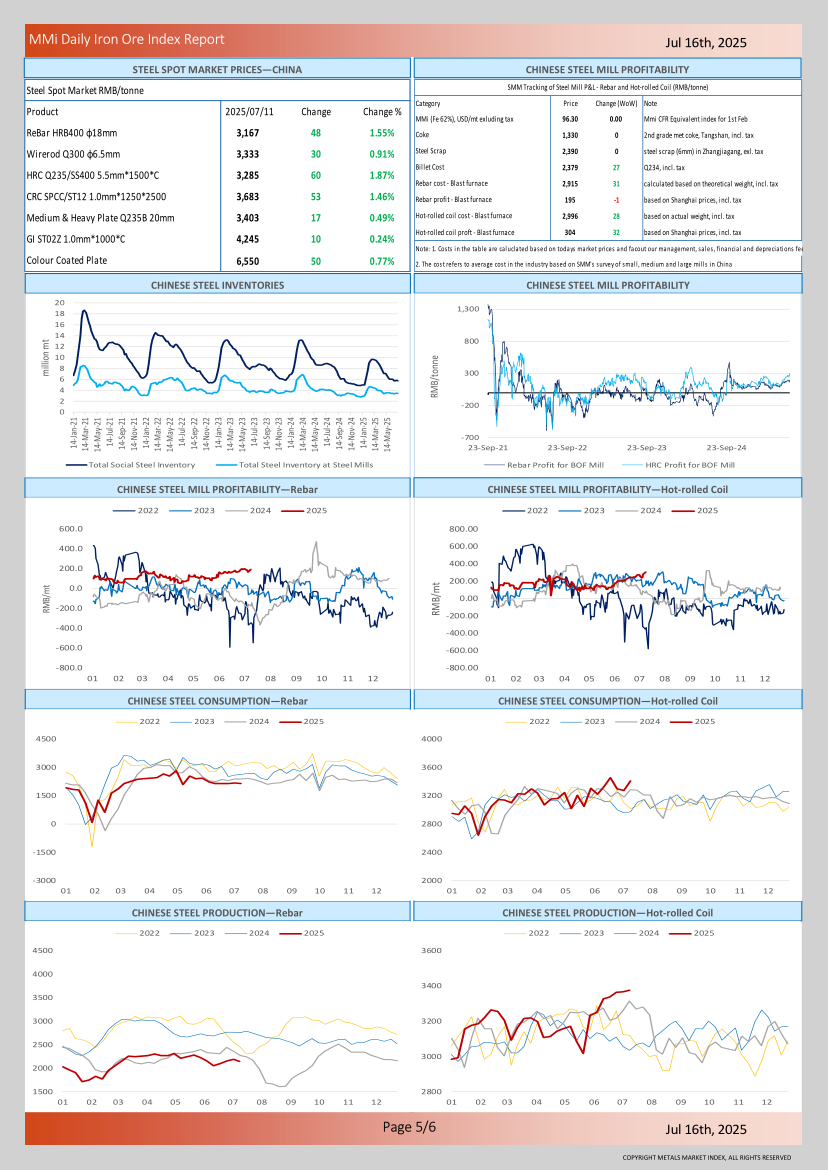Viewport: 828px width, 1170px height.
Task: Click the 'HRC Profit for BOF Mill' legend
Action: tap(679, 465)
